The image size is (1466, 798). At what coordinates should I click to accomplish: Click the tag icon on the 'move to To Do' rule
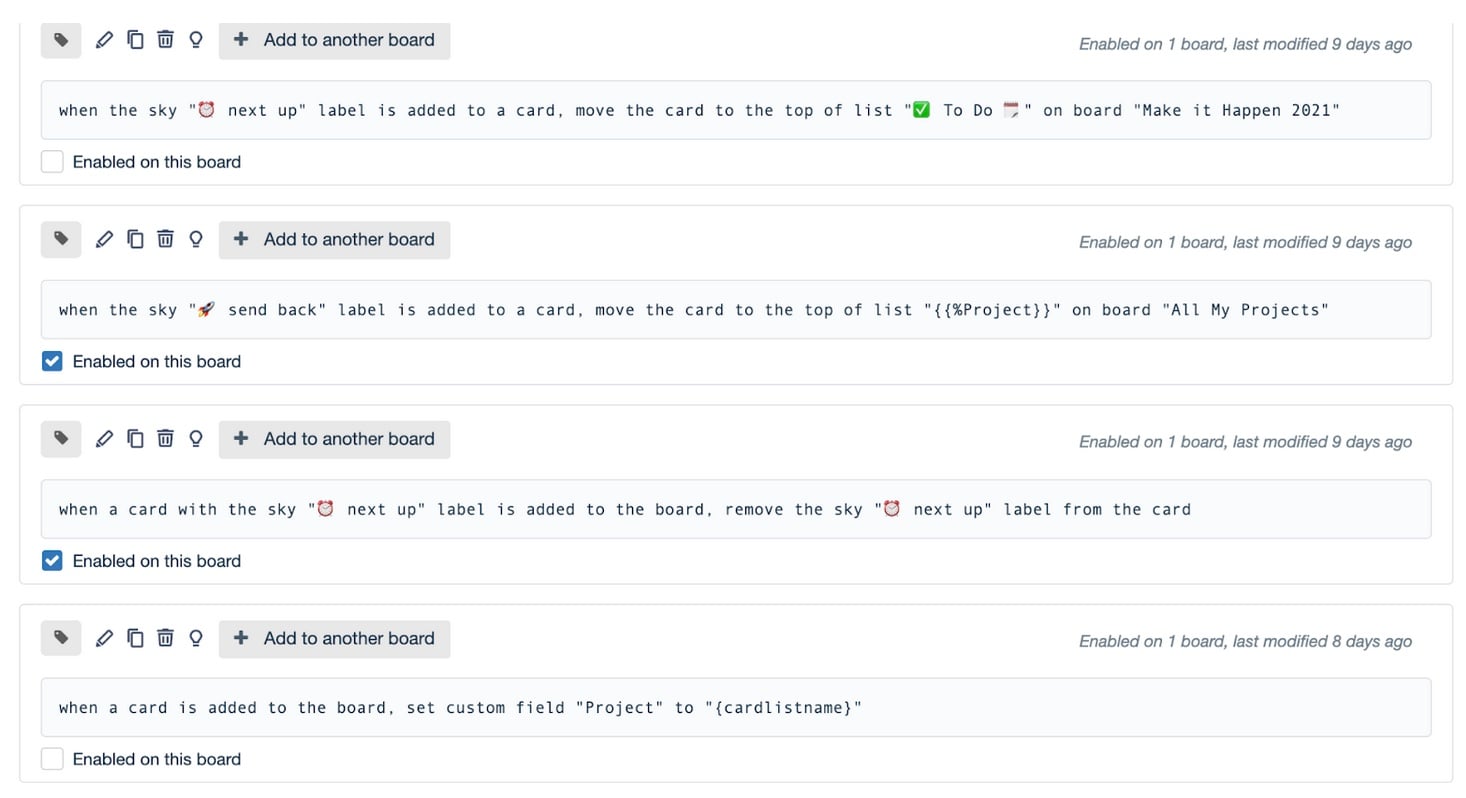[61, 40]
